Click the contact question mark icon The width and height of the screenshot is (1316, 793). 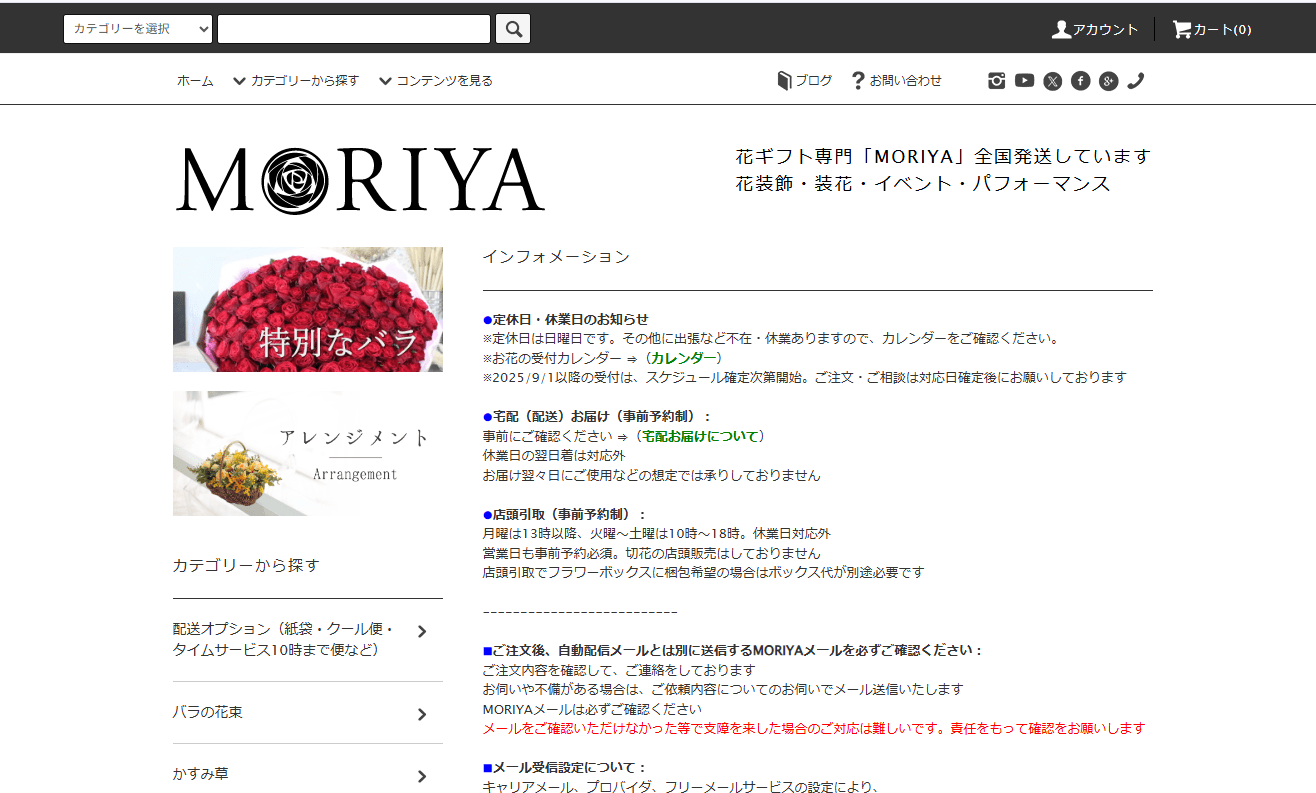click(x=858, y=81)
